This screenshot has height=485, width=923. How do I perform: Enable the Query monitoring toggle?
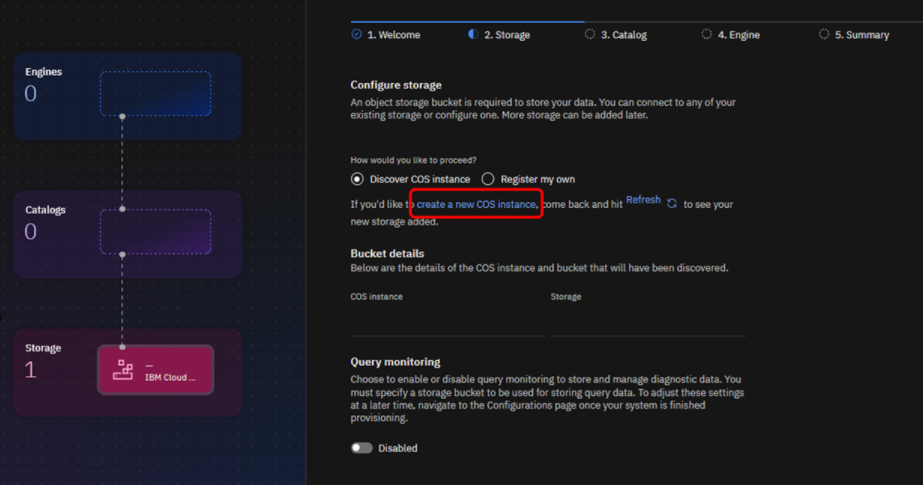pos(362,448)
